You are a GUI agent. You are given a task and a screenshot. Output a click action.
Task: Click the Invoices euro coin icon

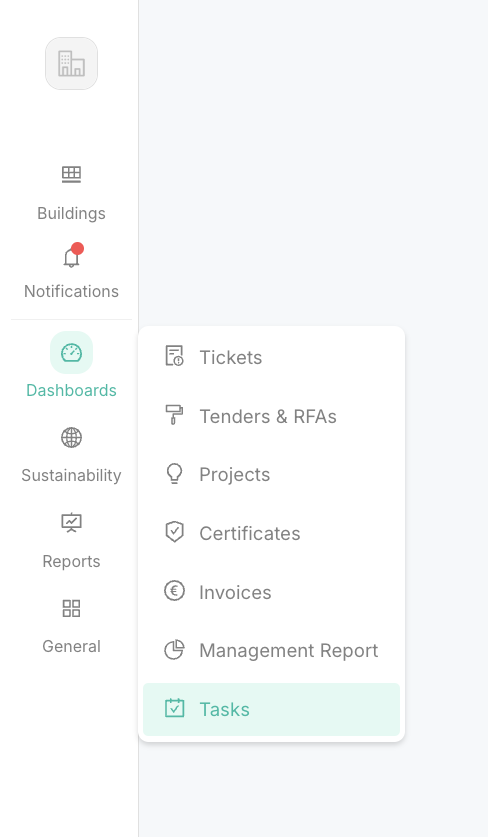[x=174, y=591]
